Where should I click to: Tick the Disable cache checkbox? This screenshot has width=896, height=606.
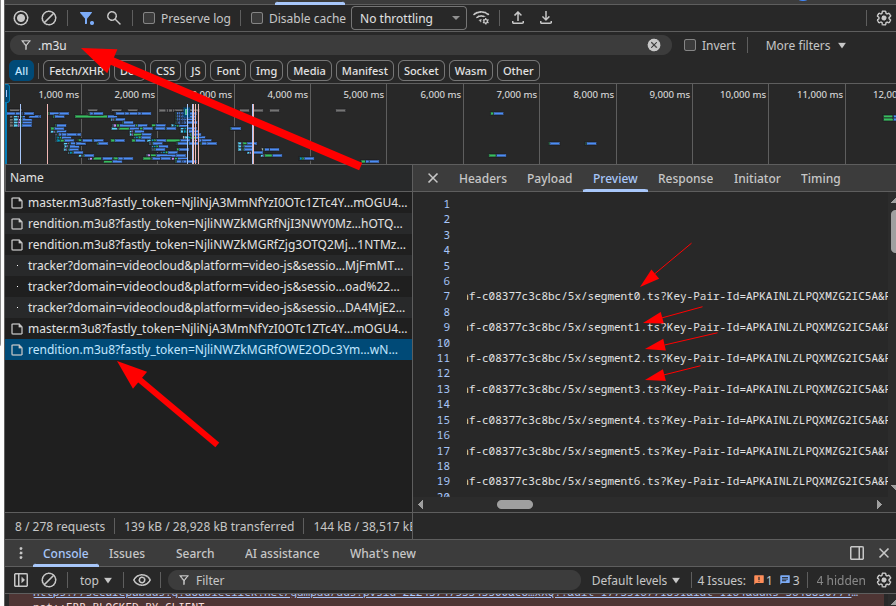click(257, 18)
